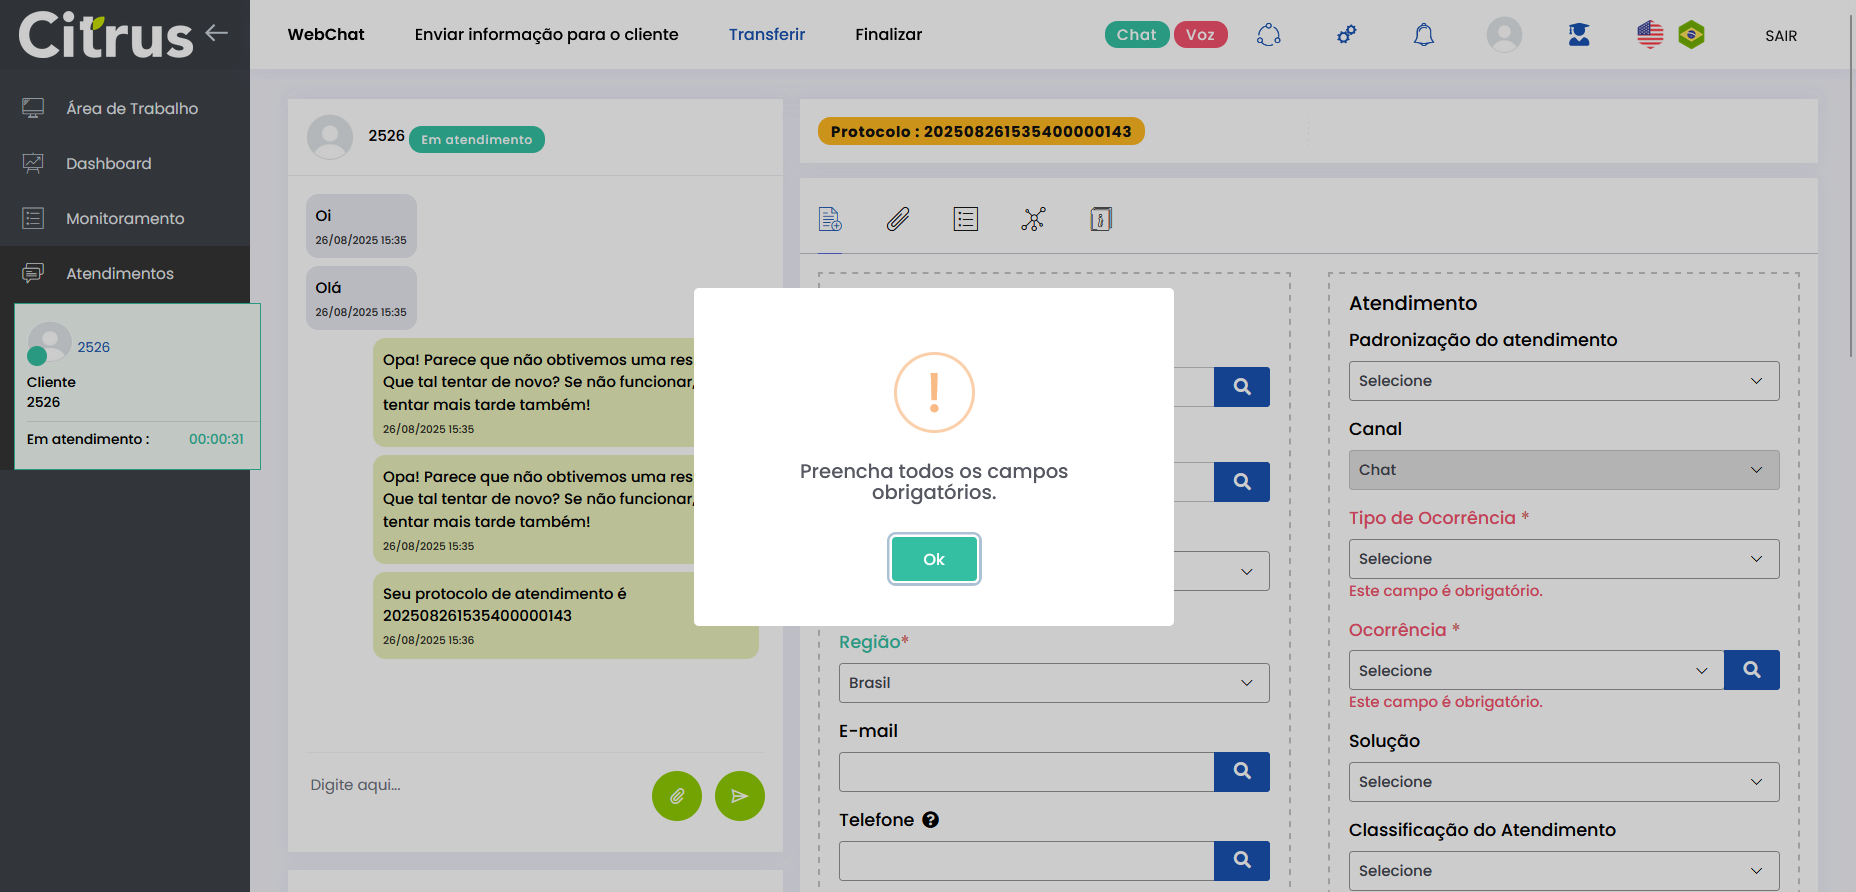
Task: Go to Dashboard in the sidebar
Action: (x=109, y=163)
